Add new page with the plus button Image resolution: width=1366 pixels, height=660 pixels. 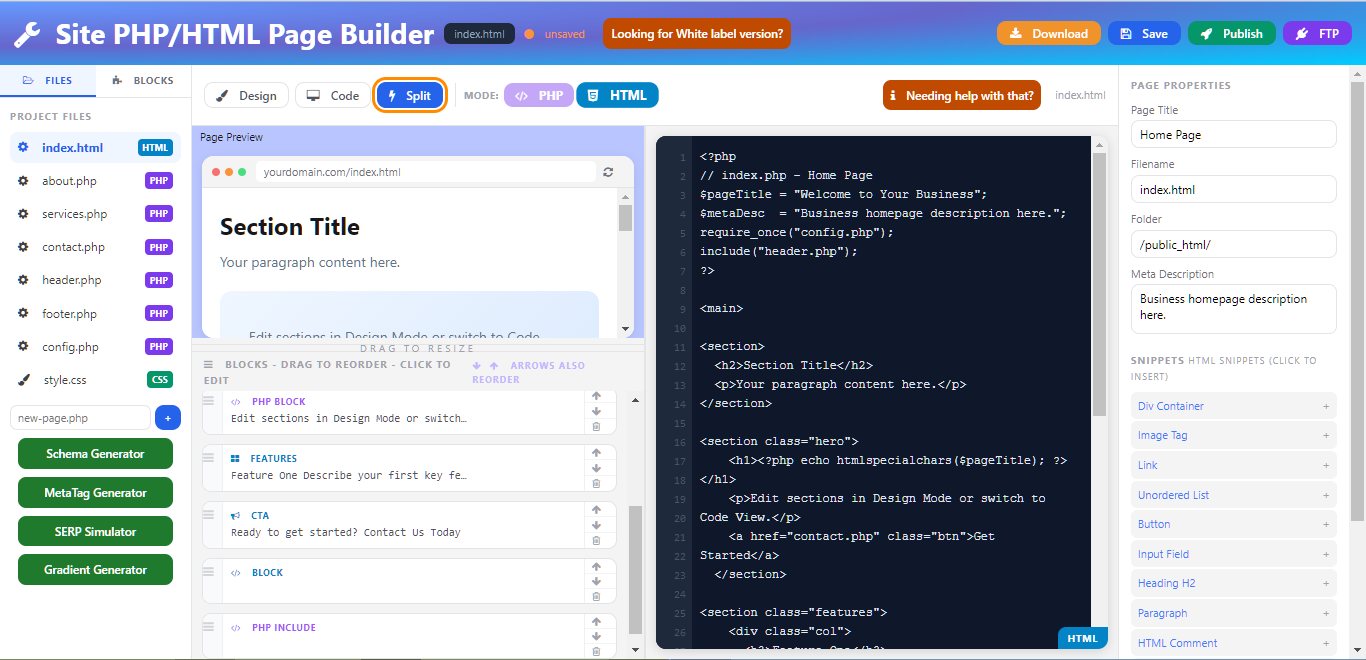click(x=168, y=418)
